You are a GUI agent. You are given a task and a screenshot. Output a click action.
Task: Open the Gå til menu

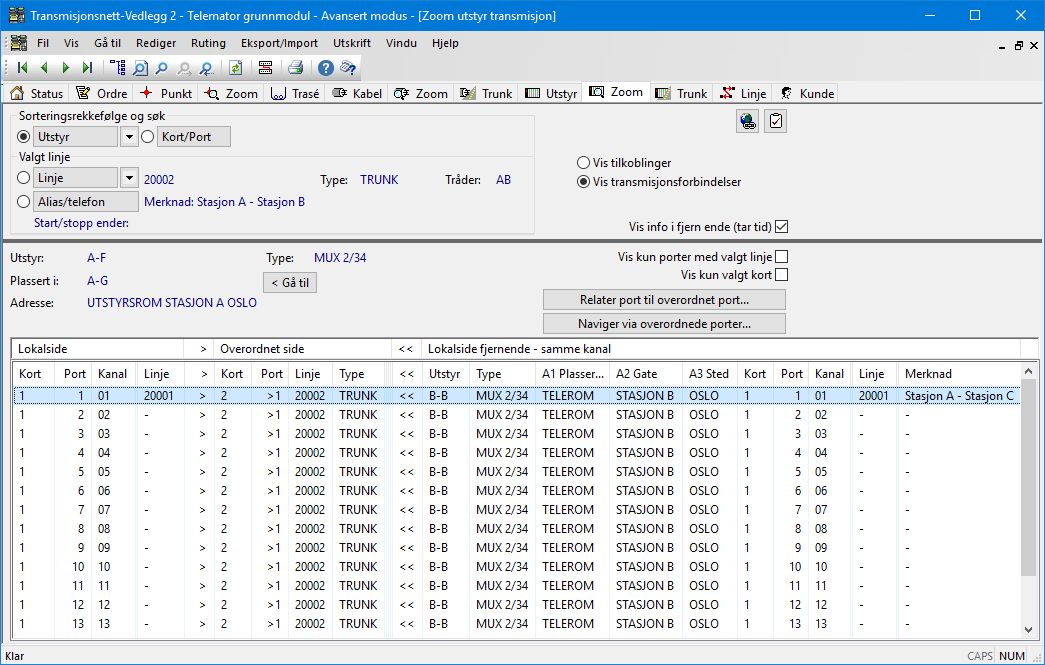click(x=107, y=43)
